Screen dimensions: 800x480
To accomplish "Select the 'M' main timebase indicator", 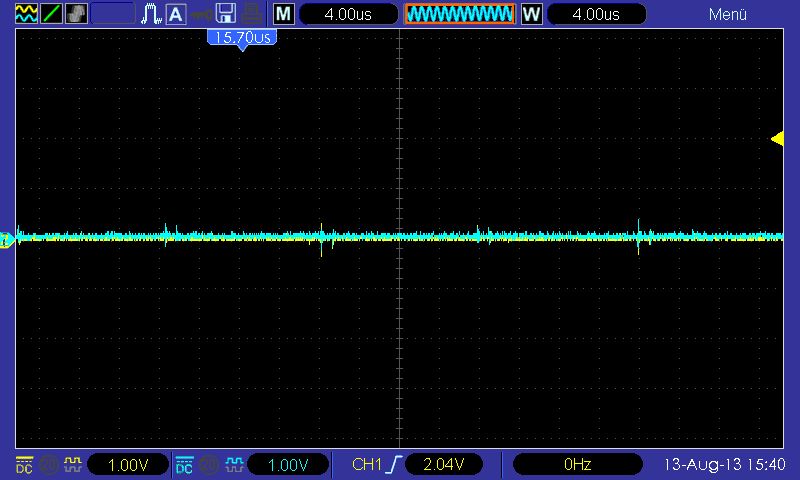I will tap(285, 14).
